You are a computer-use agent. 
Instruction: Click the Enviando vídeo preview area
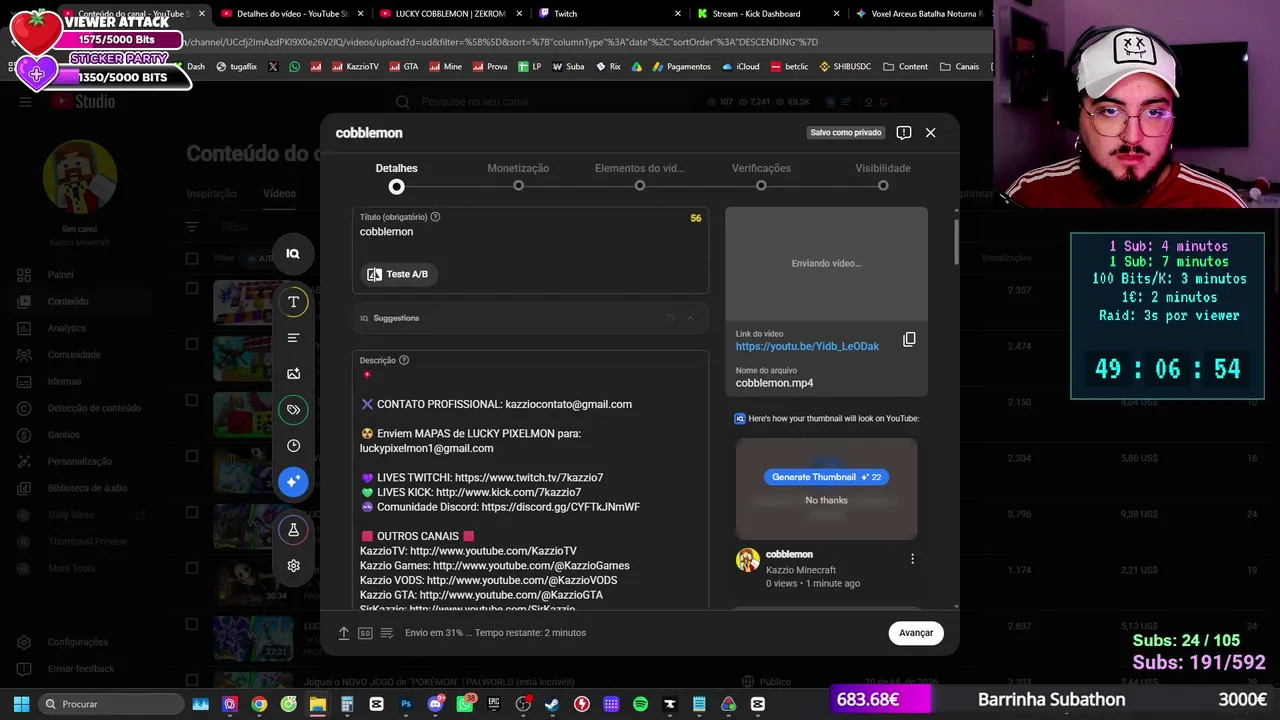(x=826, y=263)
